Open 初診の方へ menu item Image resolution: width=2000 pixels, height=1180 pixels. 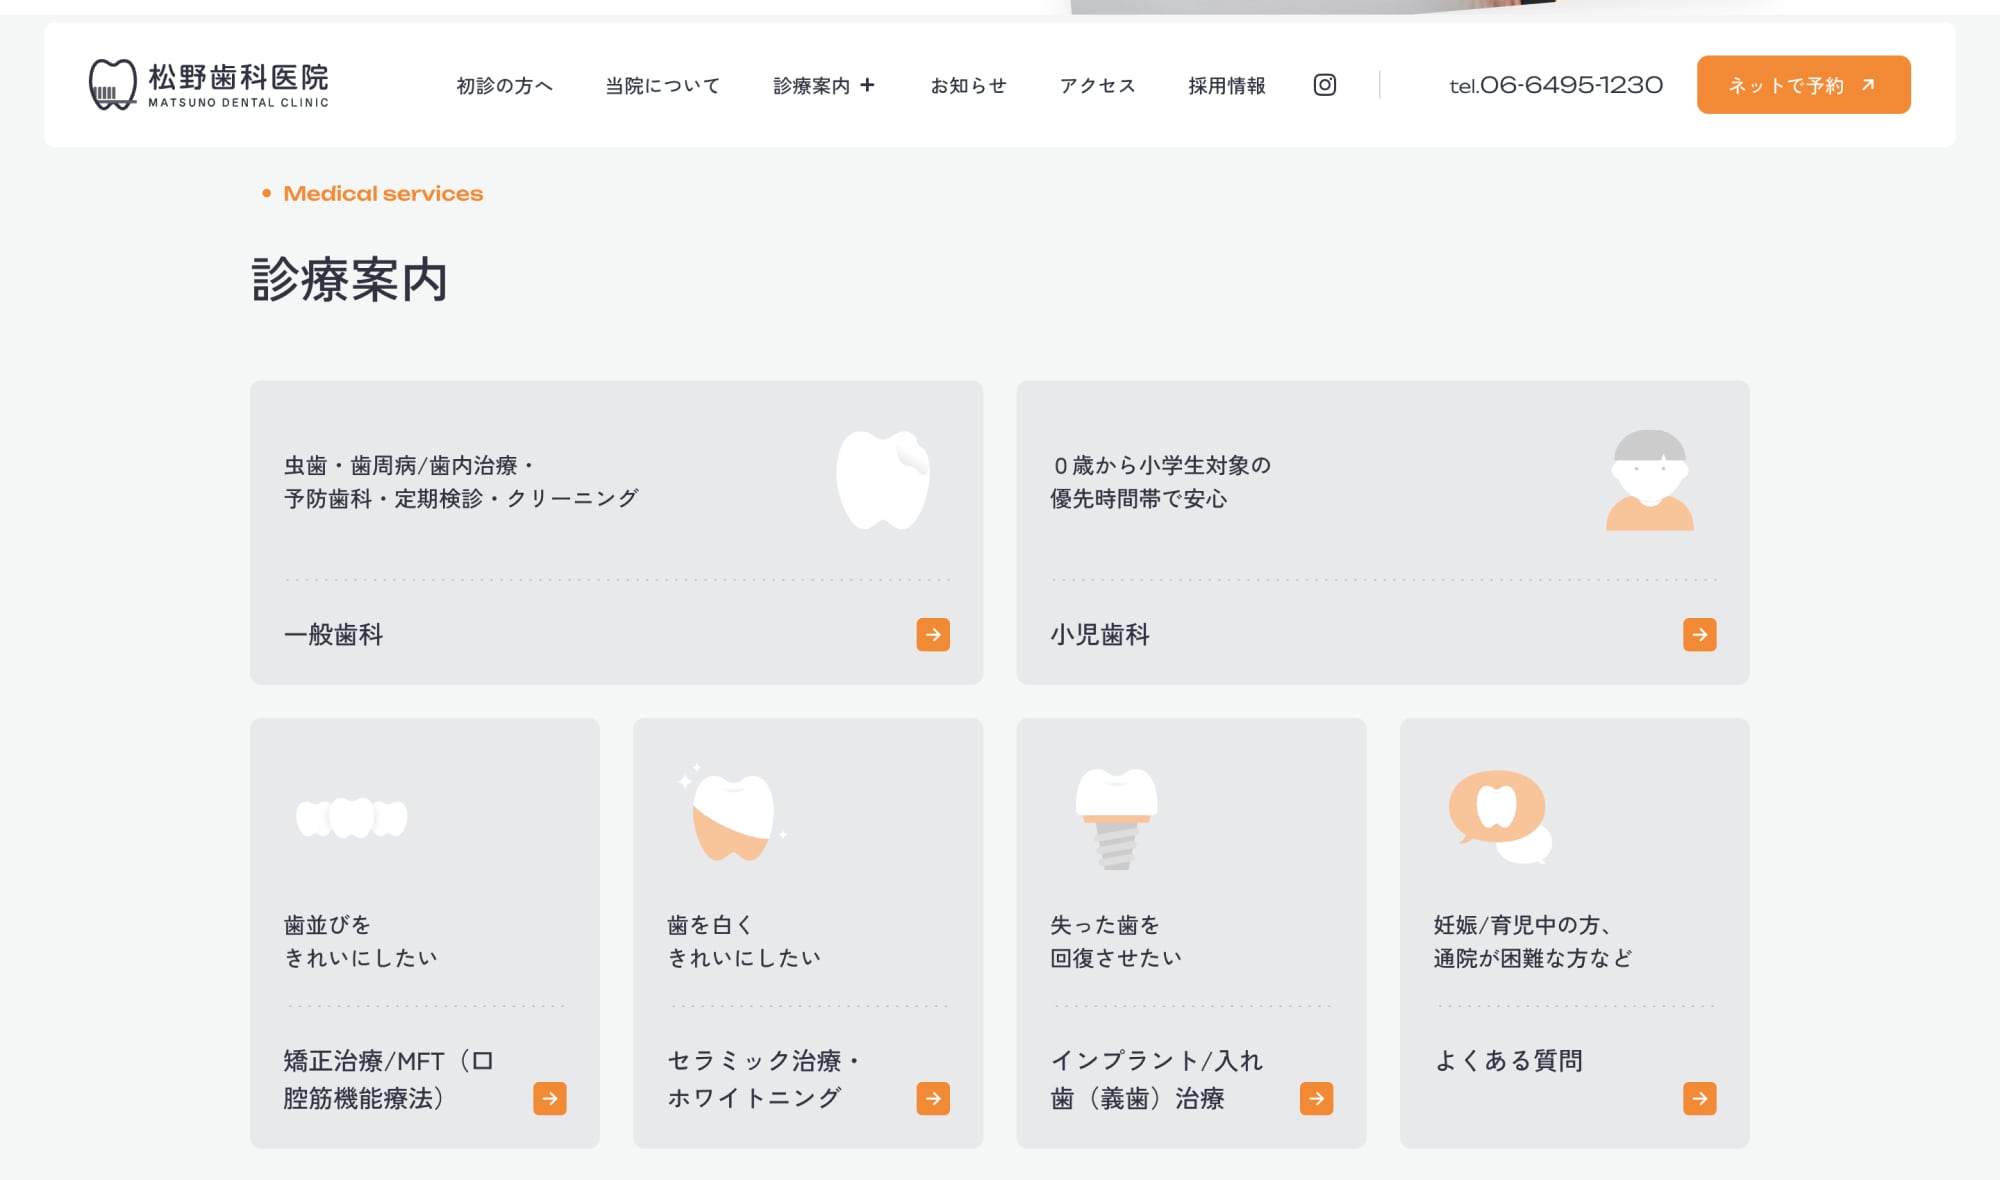(x=504, y=86)
